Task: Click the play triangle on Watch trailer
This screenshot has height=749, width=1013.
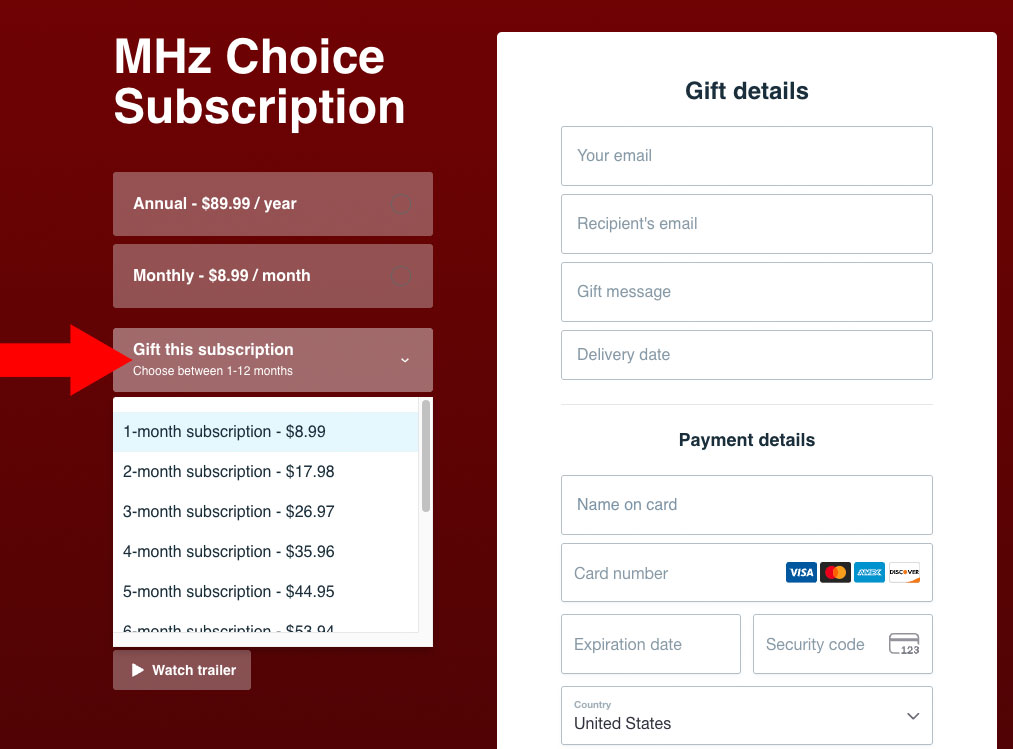Action: click(138, 670)
